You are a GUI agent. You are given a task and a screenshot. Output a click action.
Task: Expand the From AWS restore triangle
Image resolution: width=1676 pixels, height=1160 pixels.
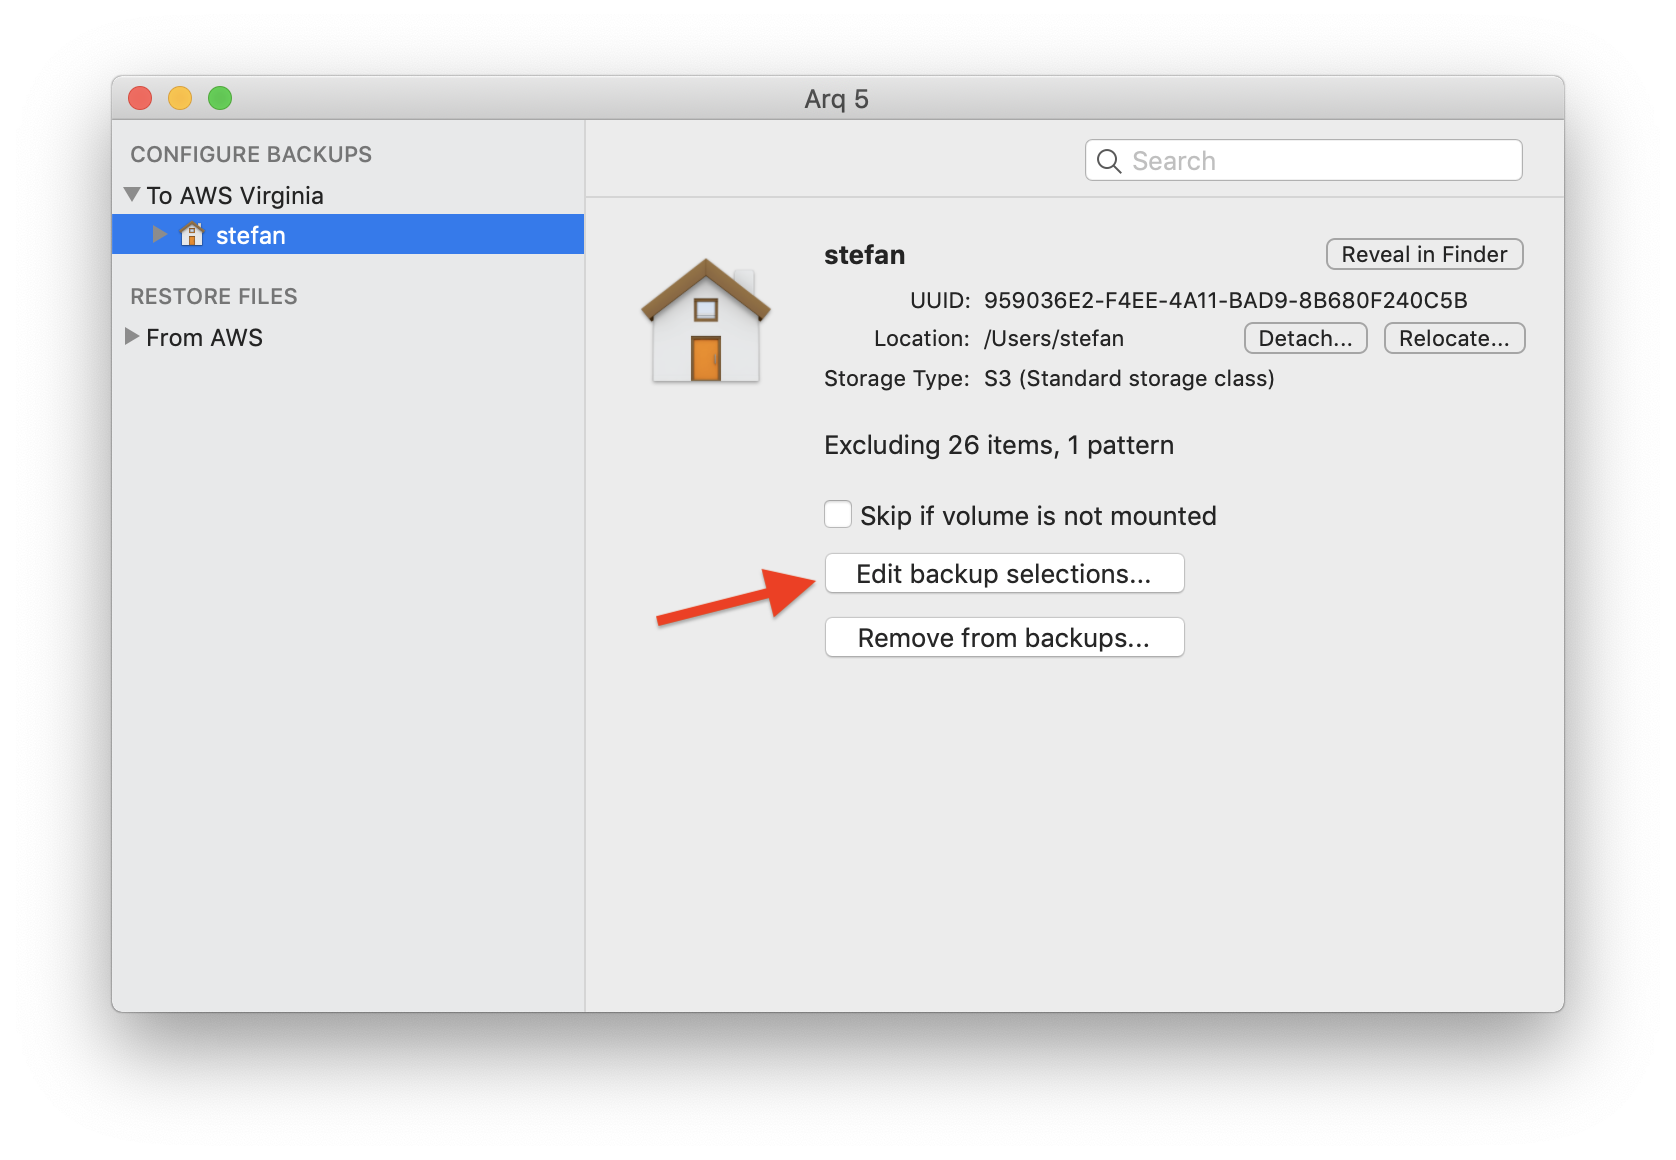click(132, 337)
